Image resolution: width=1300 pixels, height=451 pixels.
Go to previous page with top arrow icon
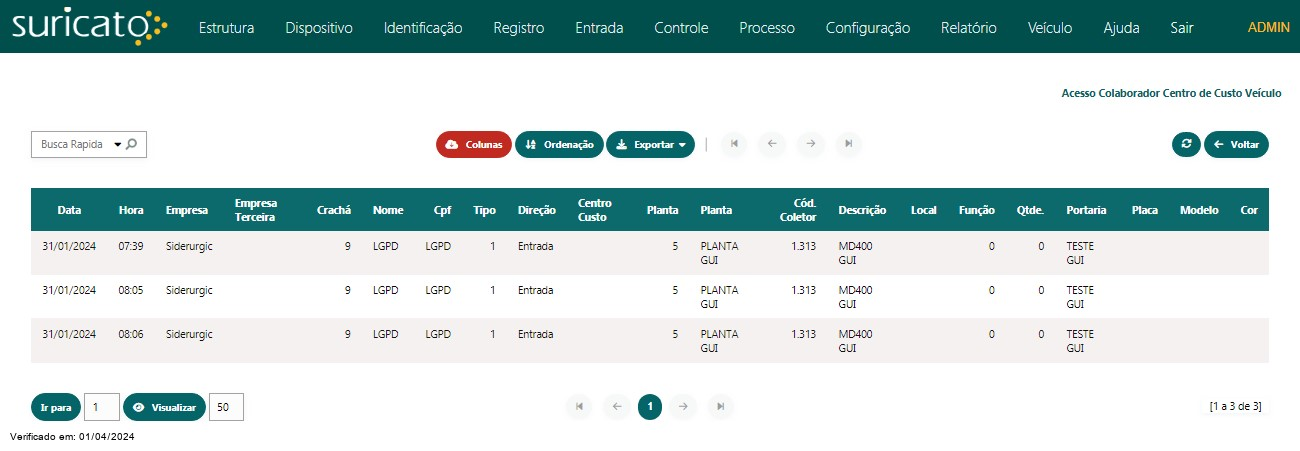(771, 144)
